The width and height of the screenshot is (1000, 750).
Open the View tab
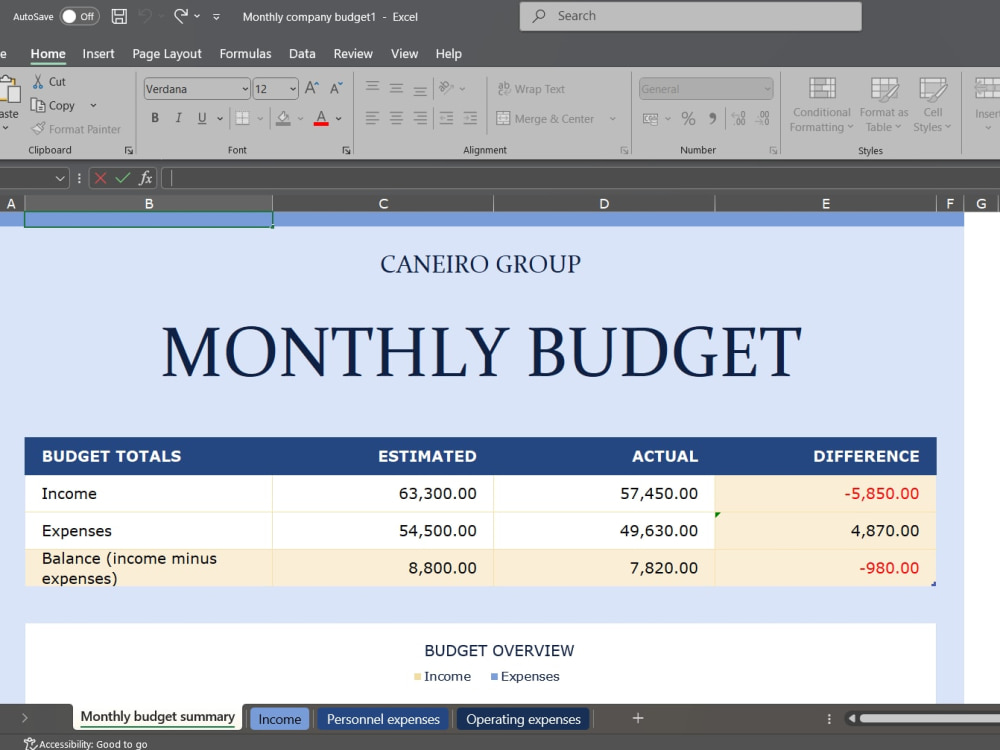pyautogui.click(x=404, y=54)
